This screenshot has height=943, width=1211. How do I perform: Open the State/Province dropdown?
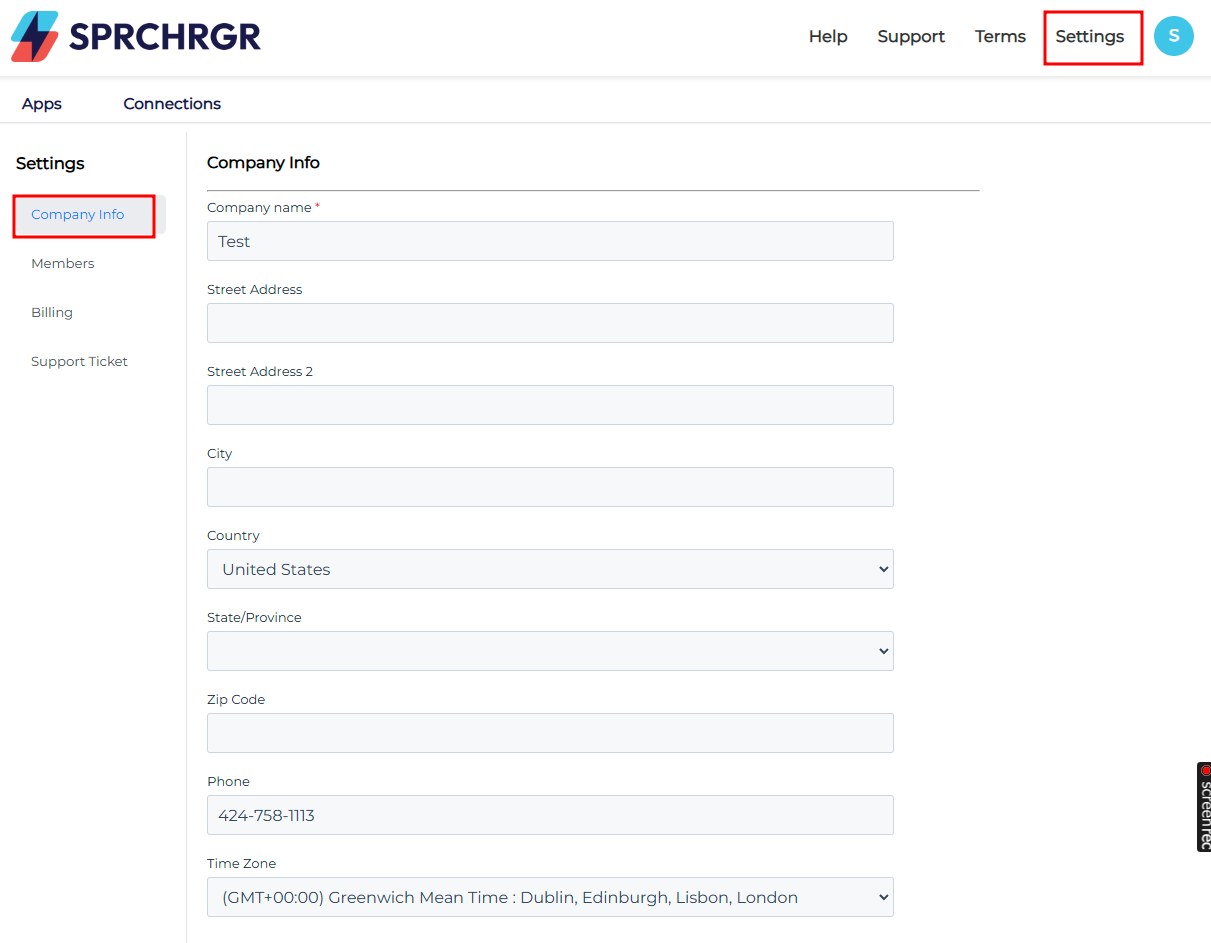click(x=550, y=651)
